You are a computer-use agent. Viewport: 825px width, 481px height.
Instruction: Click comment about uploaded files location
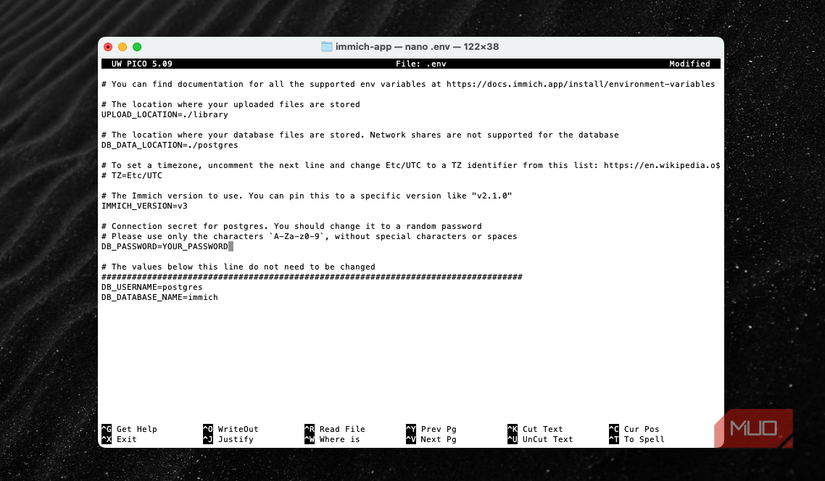230,104
